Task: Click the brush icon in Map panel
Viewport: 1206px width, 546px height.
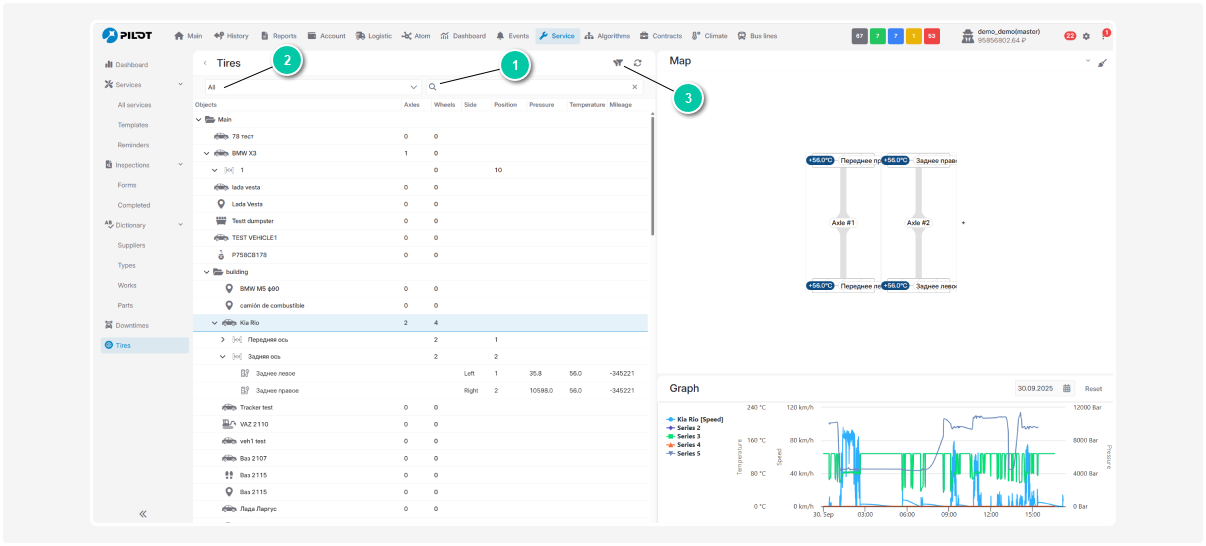Action: click(x=1102, y=63)
